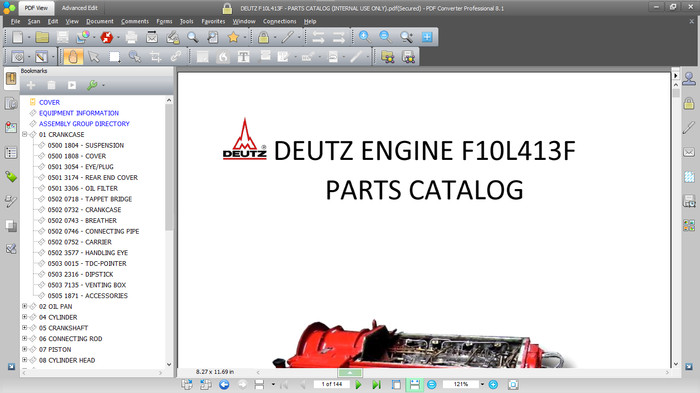700x393 pixels.
Task: Open file with the folder icon
Action: pos(42,37)
